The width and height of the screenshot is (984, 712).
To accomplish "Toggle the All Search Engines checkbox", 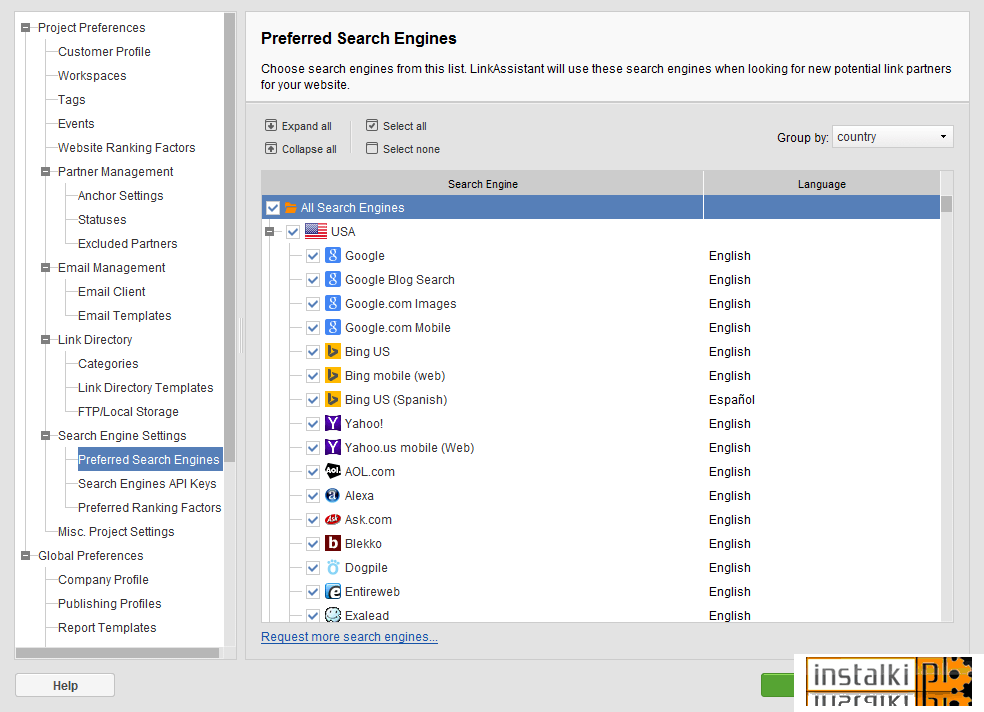I will (272, 208).
